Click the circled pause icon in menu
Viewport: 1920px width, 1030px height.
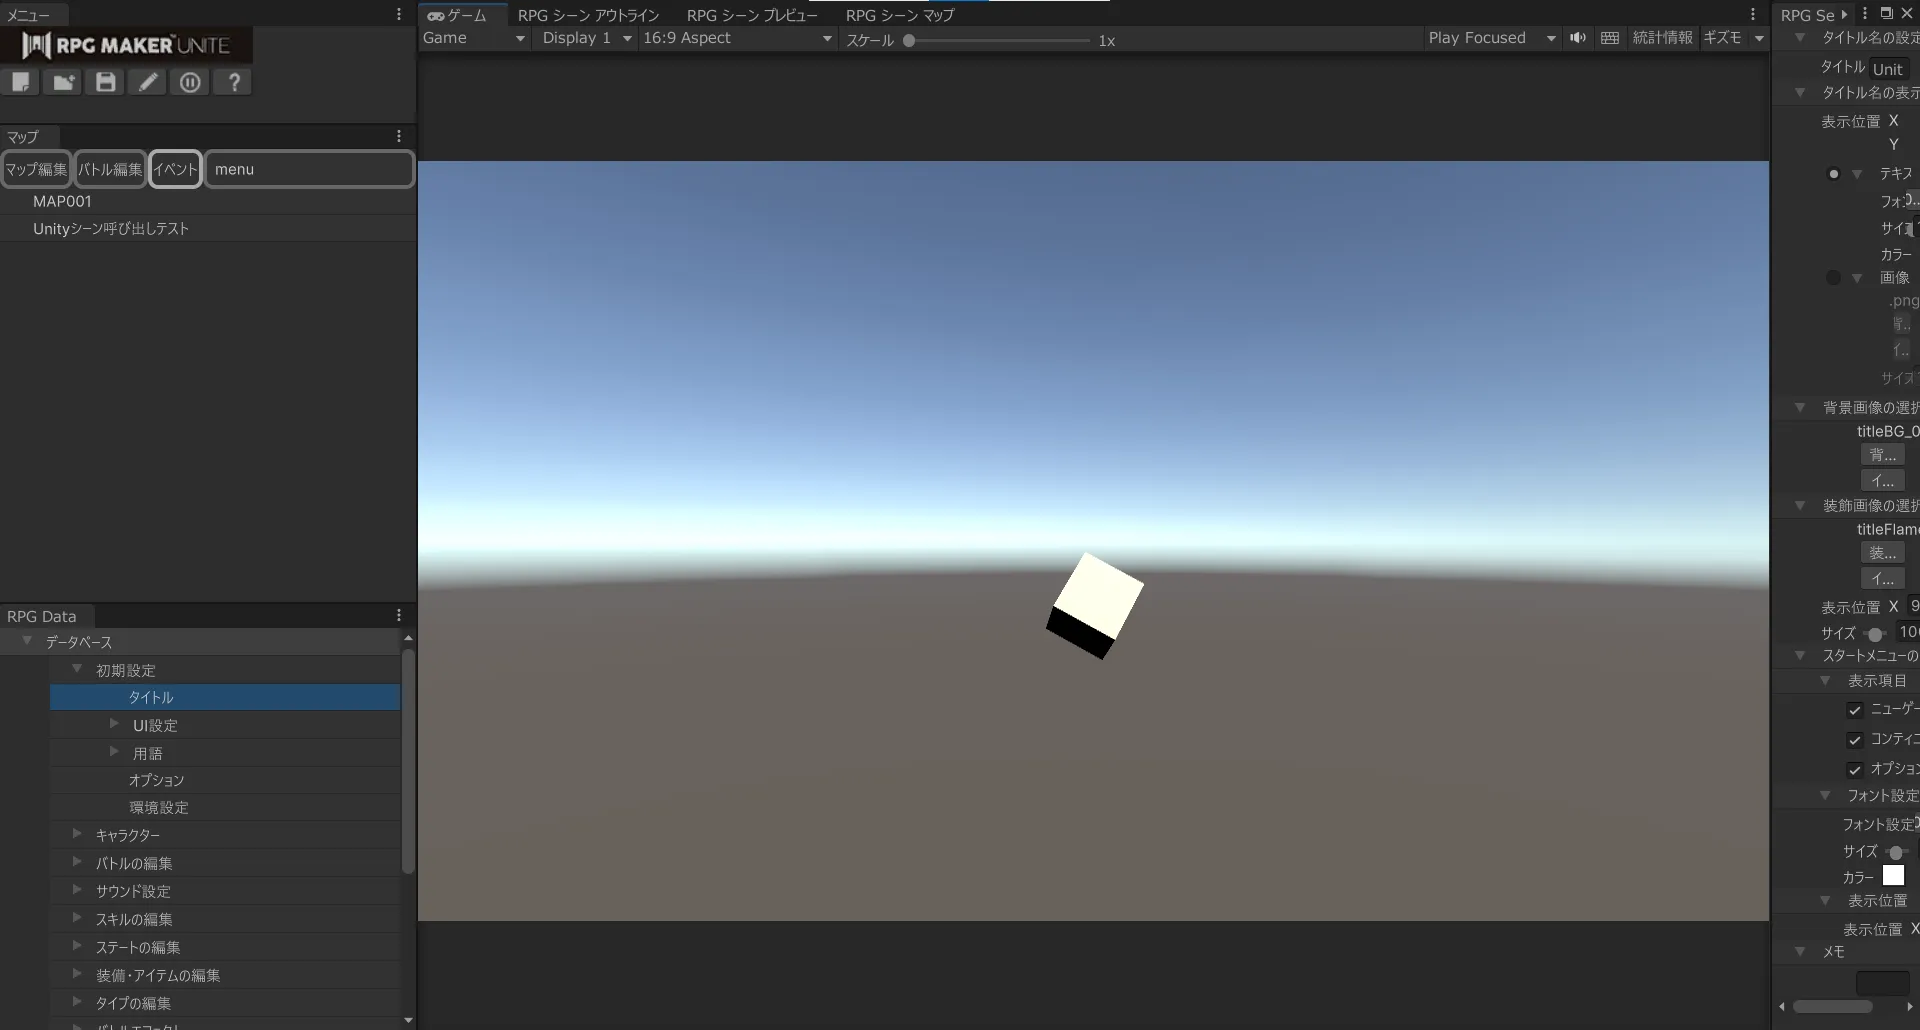pos(190,82)
